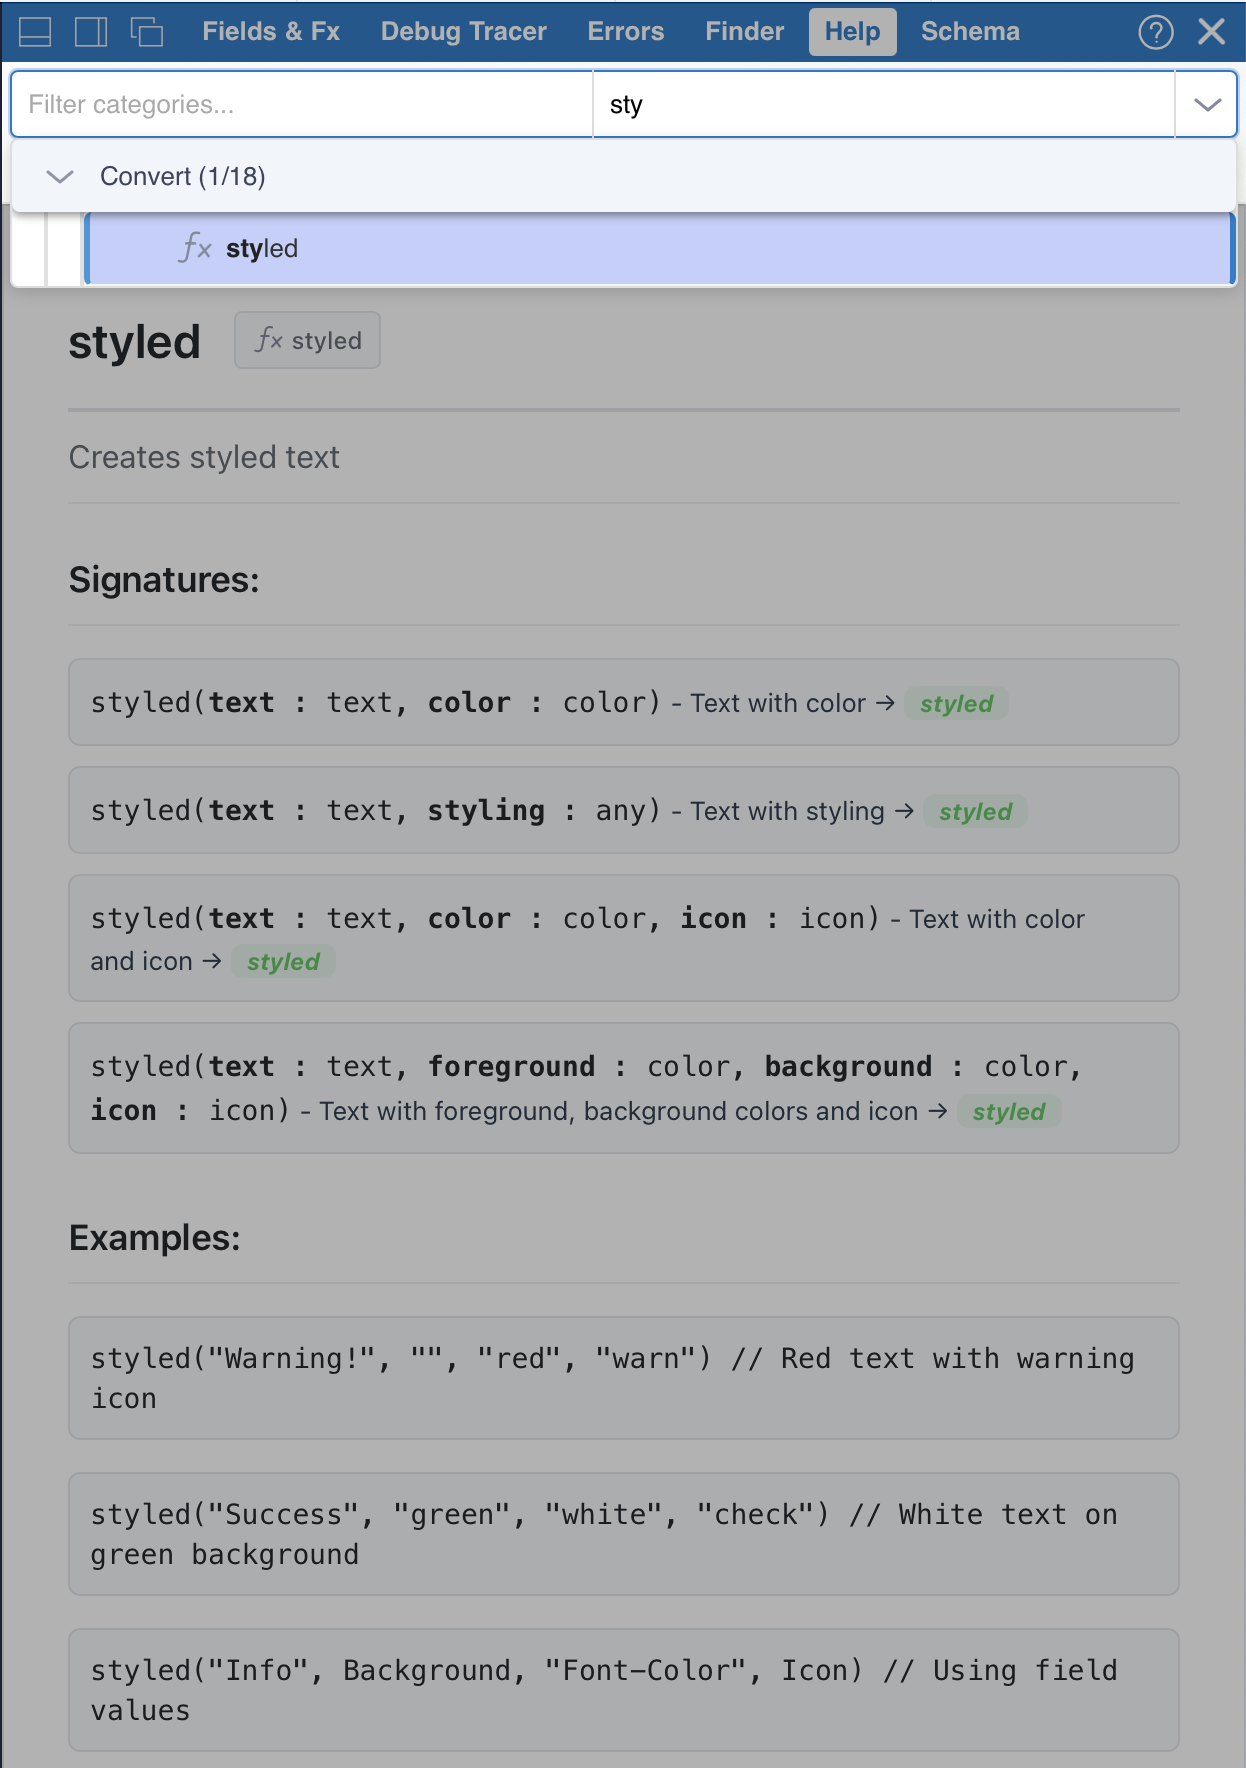1246x1768 pixels.
Task: Click styled return type in styling signature
Action: tap(975, 812)
